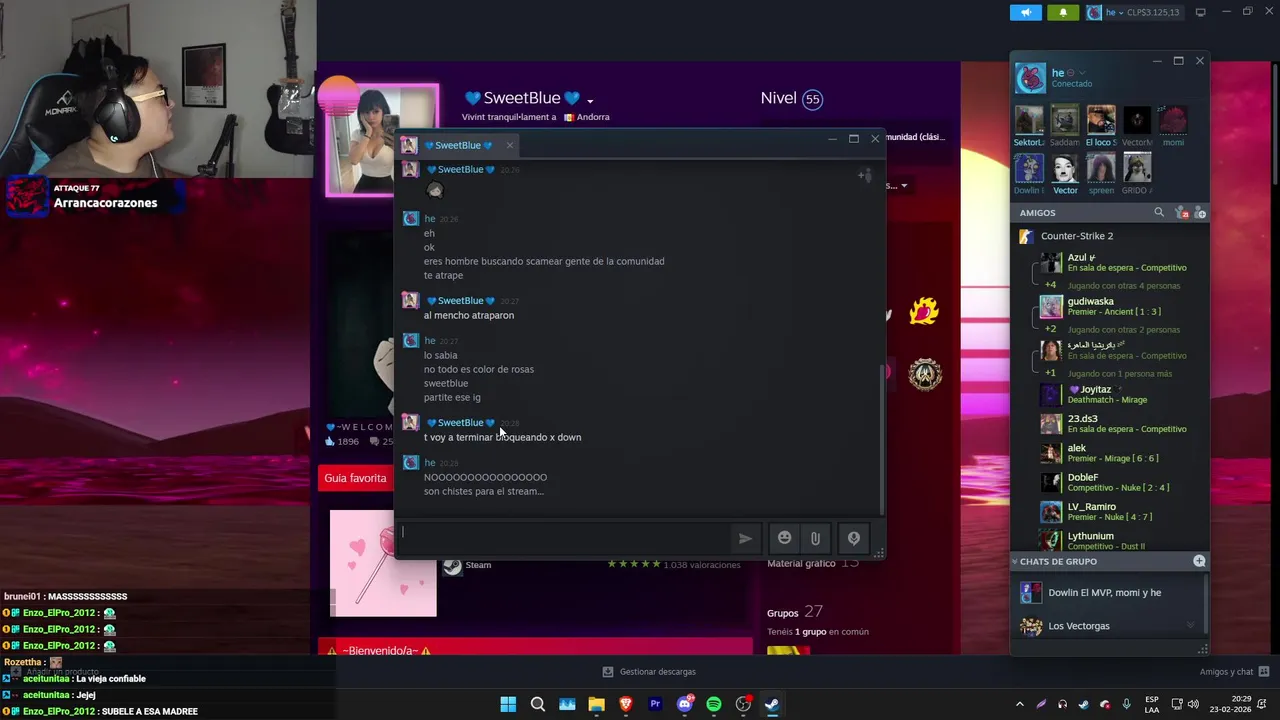Click the Grupos 27 link on profile

[x=795, y=611]
